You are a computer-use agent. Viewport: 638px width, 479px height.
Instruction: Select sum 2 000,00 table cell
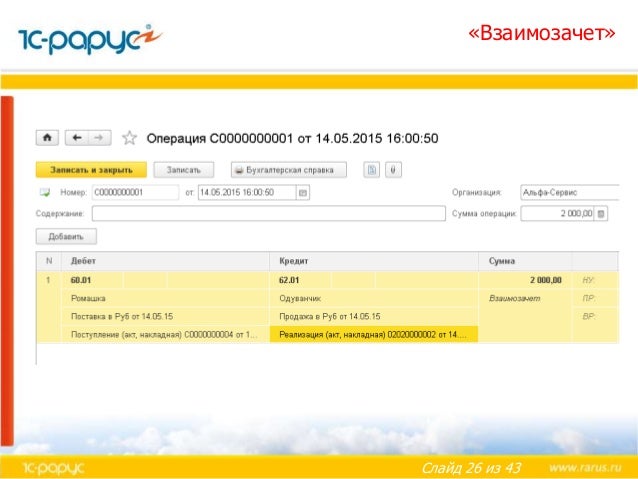point(525,280)
